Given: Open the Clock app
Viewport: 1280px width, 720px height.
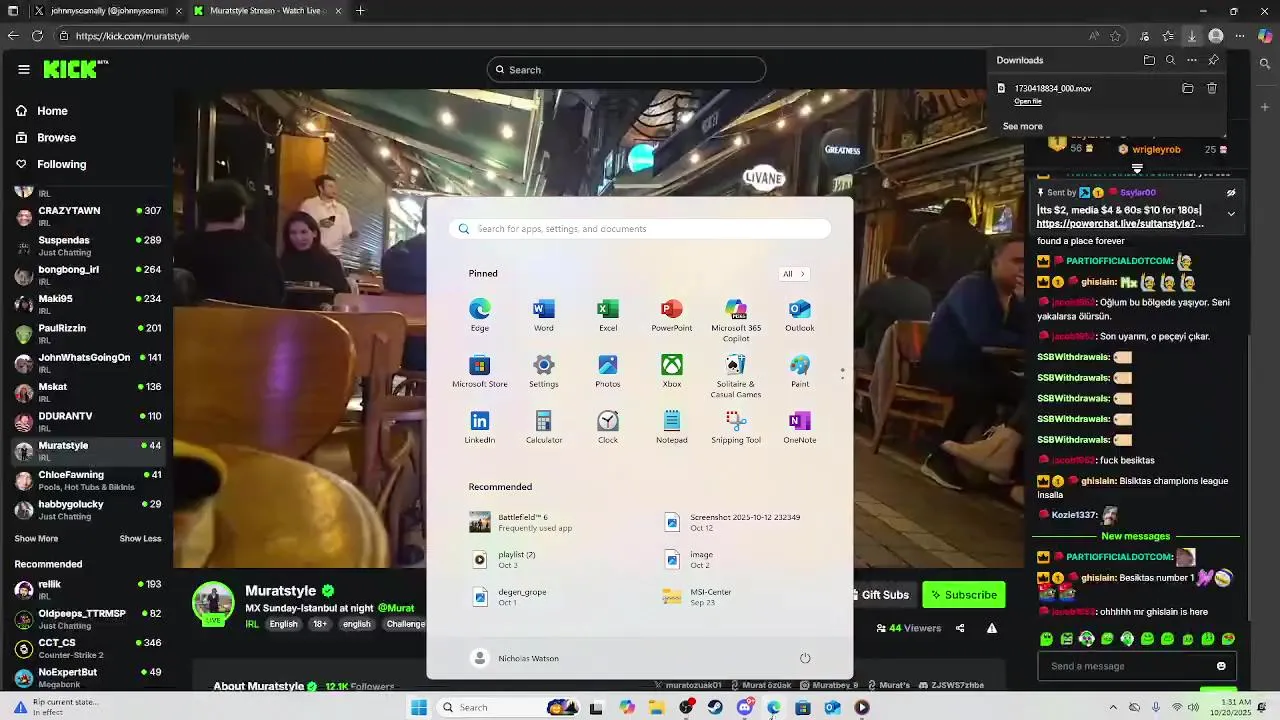Looking at the screenshot, I should point(608,427).
